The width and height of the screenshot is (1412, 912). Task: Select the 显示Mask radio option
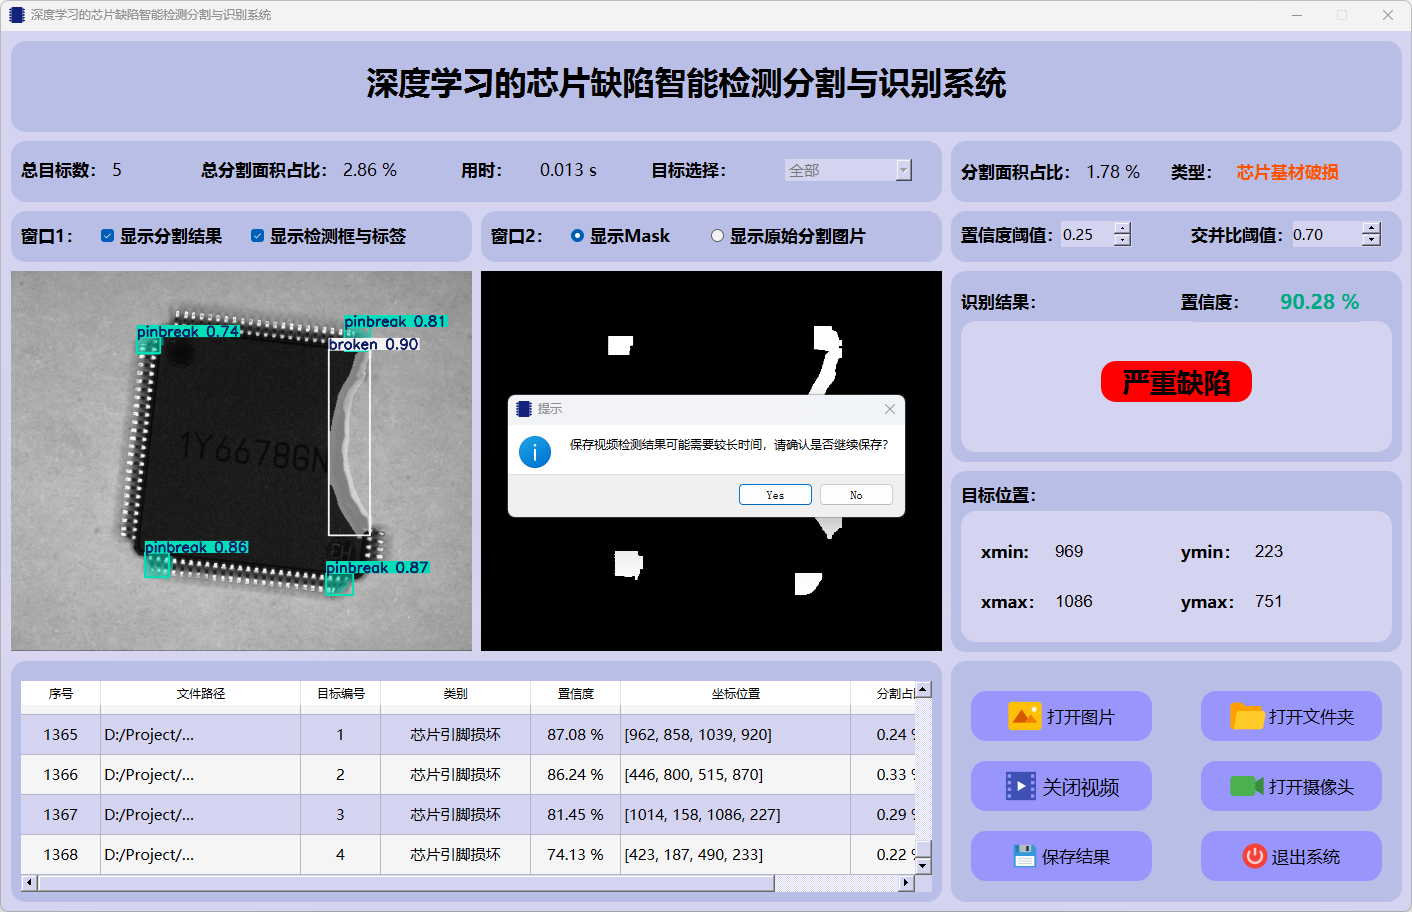pyautogui.click(x=577, y=236)
